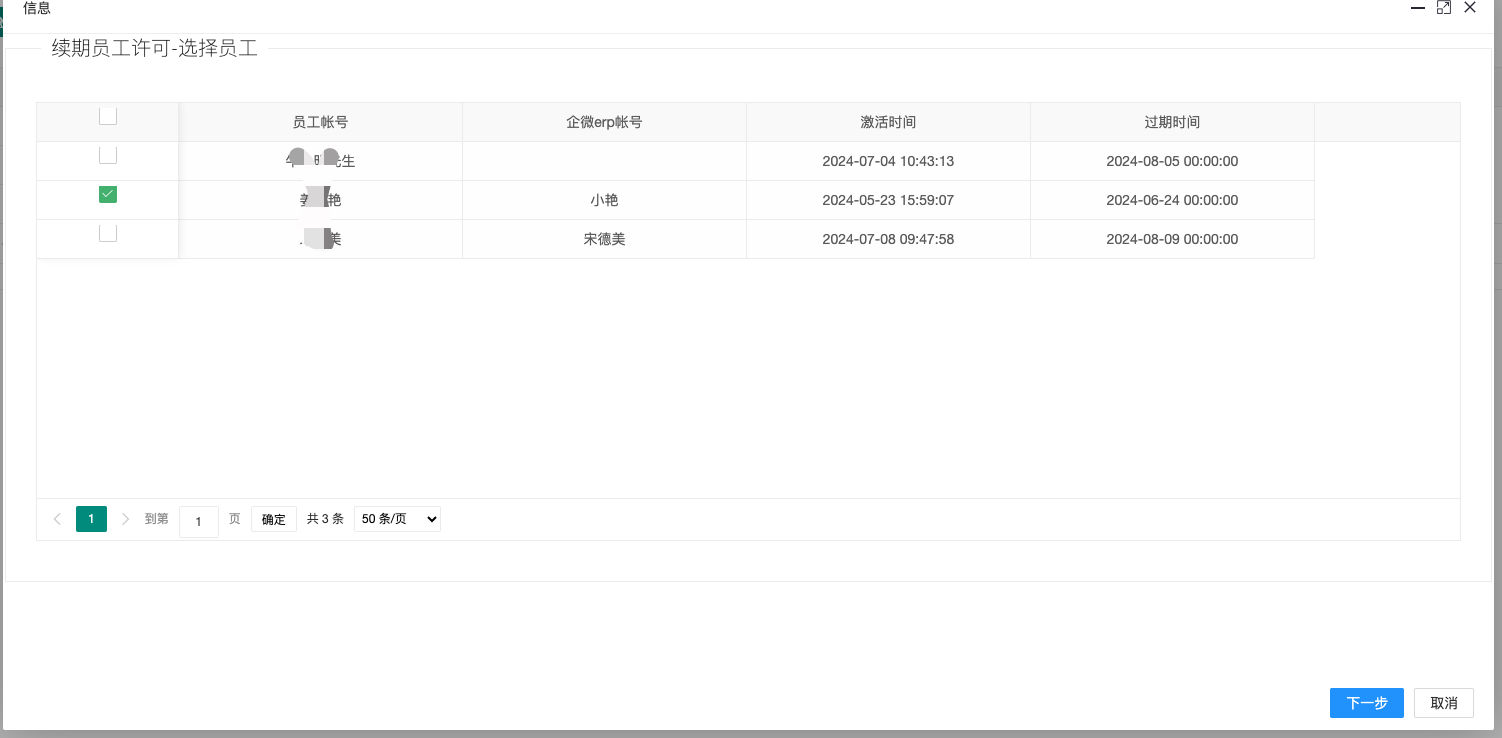Focus the page number input field
Viewport: 1502px width, 738px height.
199,521
